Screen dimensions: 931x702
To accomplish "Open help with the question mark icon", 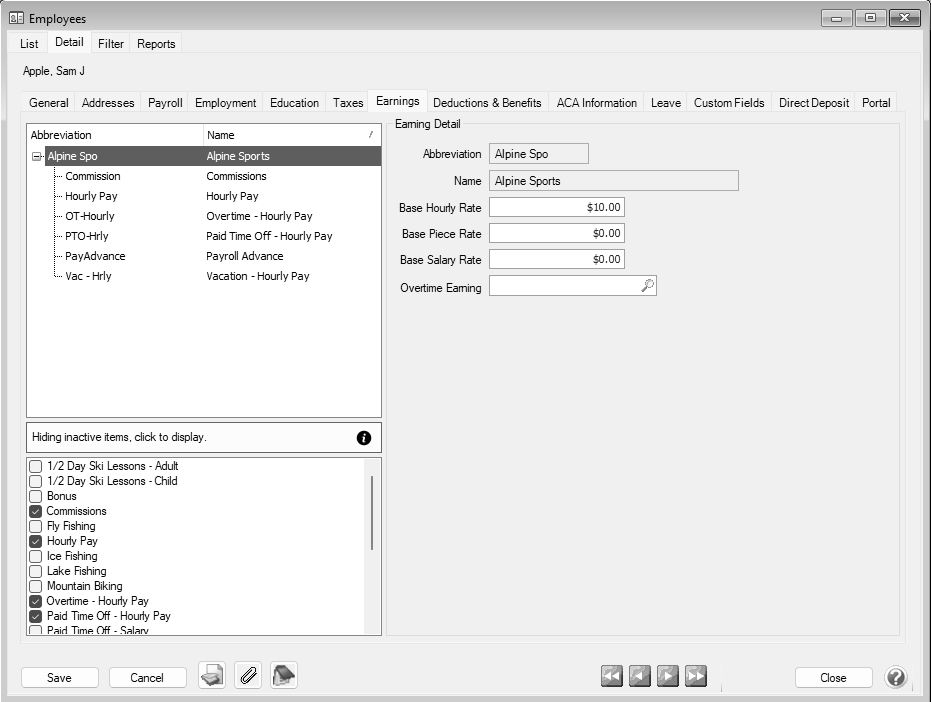I will tap(896, 677).
